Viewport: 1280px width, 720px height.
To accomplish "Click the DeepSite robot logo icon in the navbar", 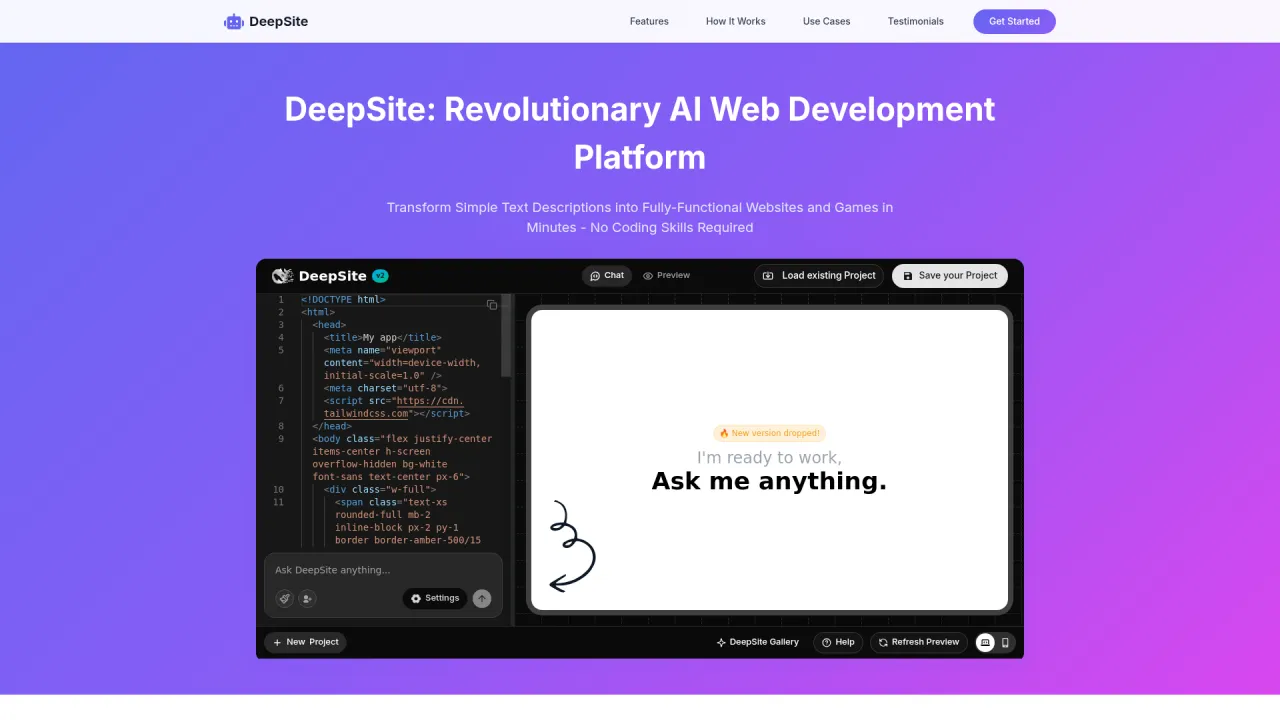I will (234, 22).
